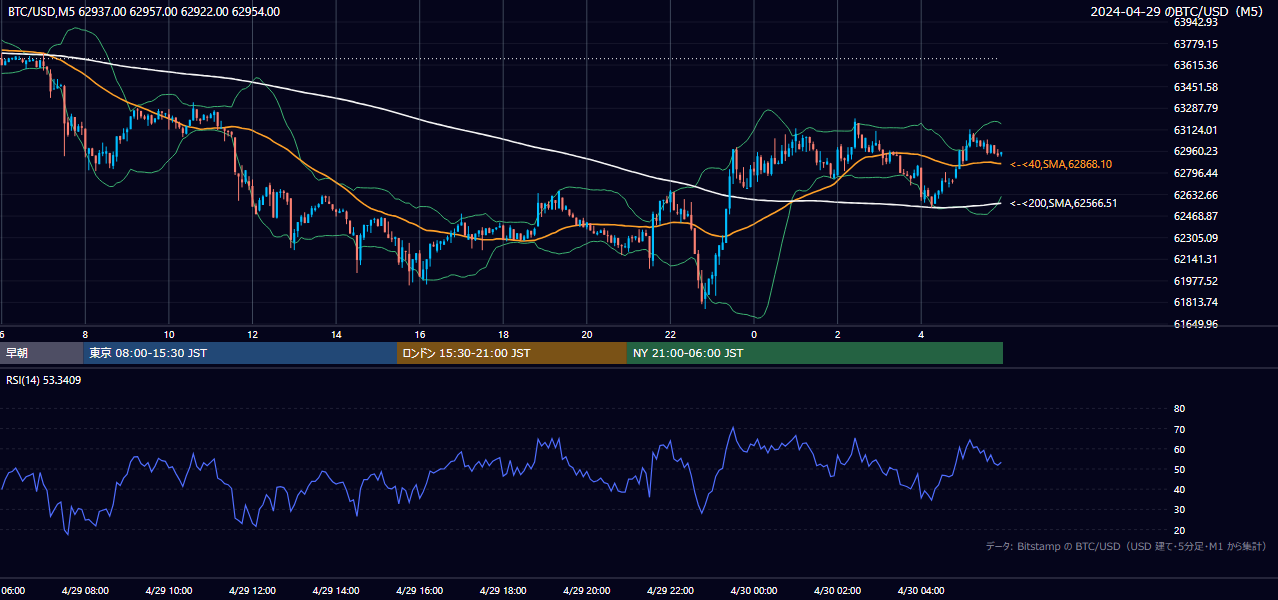Click the price axis value 63287.79

click(x=1195, y=108)
